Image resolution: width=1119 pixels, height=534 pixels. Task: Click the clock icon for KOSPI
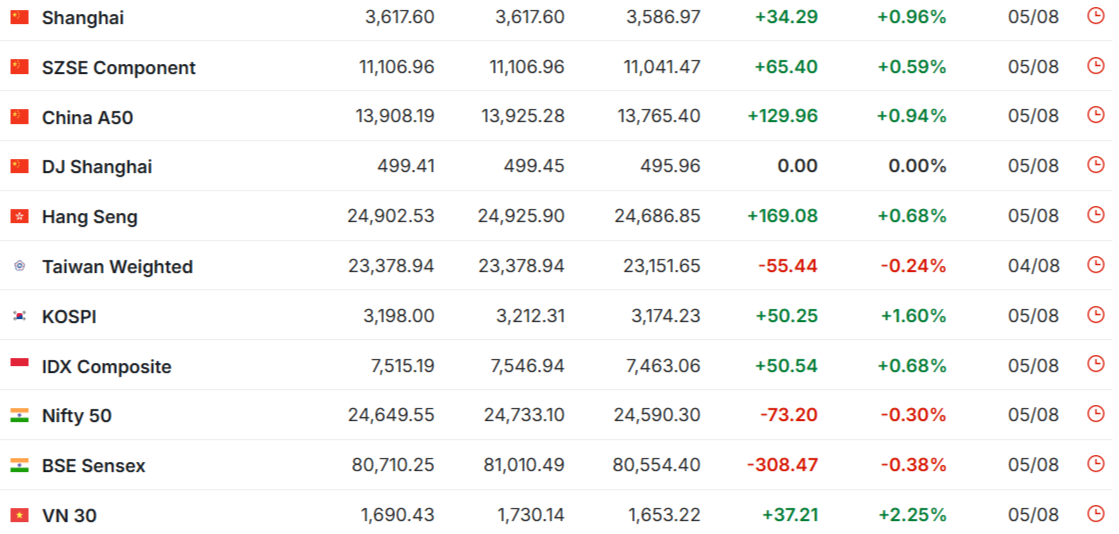click(x=1095, y=315)
